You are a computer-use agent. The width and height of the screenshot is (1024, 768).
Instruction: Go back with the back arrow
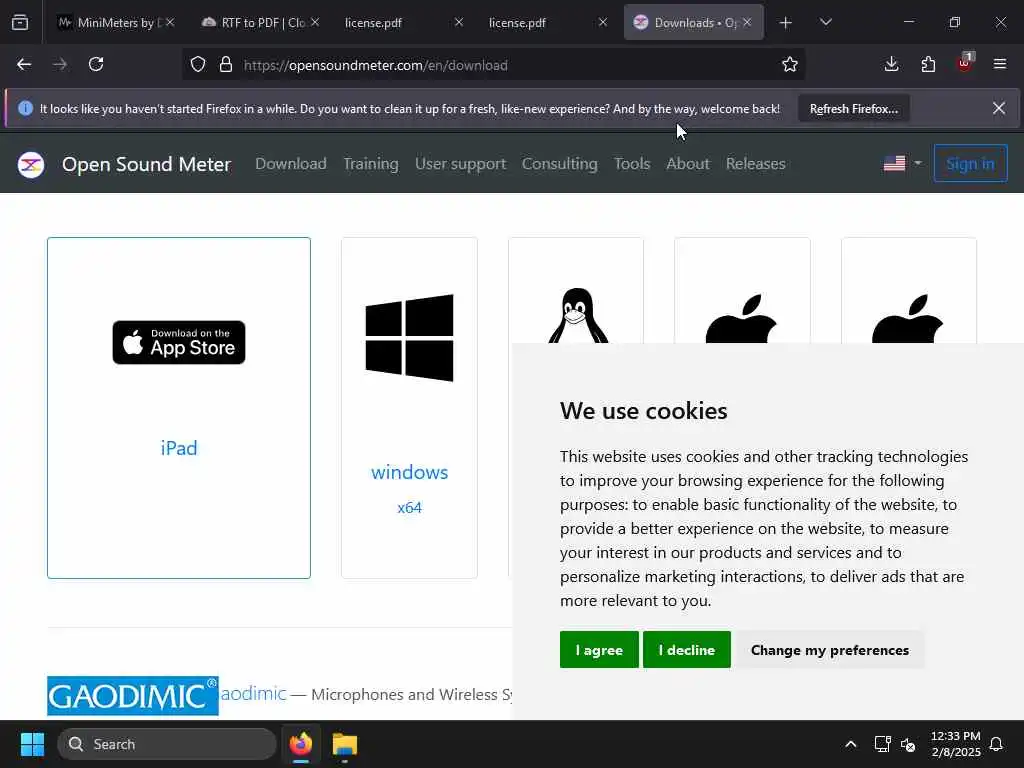[24, 65]
